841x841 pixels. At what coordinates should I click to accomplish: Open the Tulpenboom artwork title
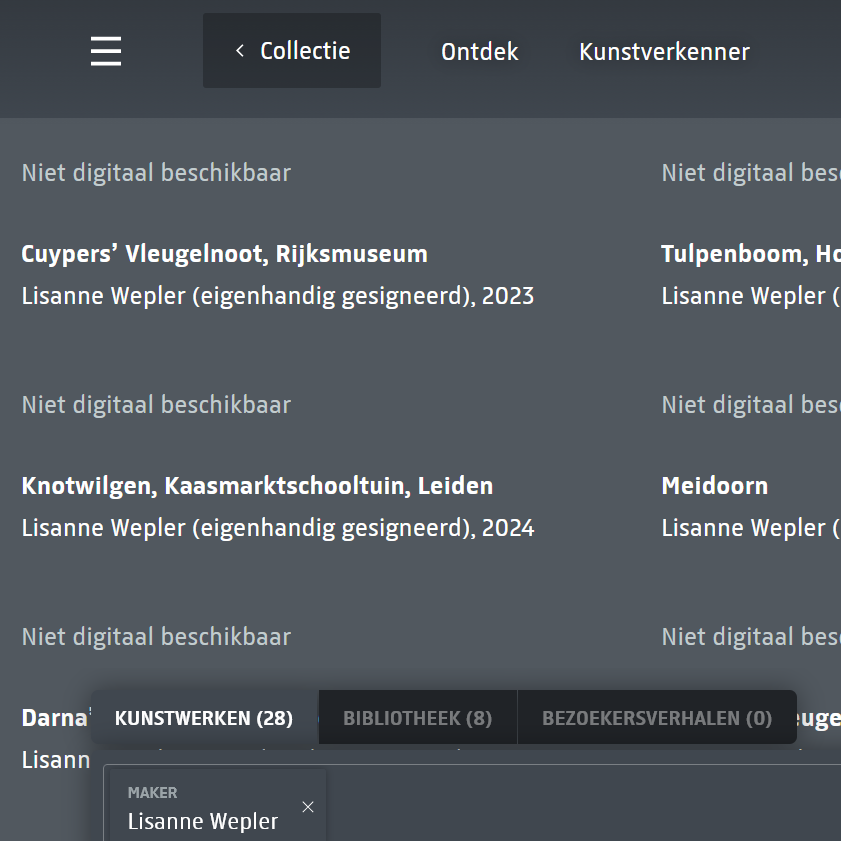750,254
